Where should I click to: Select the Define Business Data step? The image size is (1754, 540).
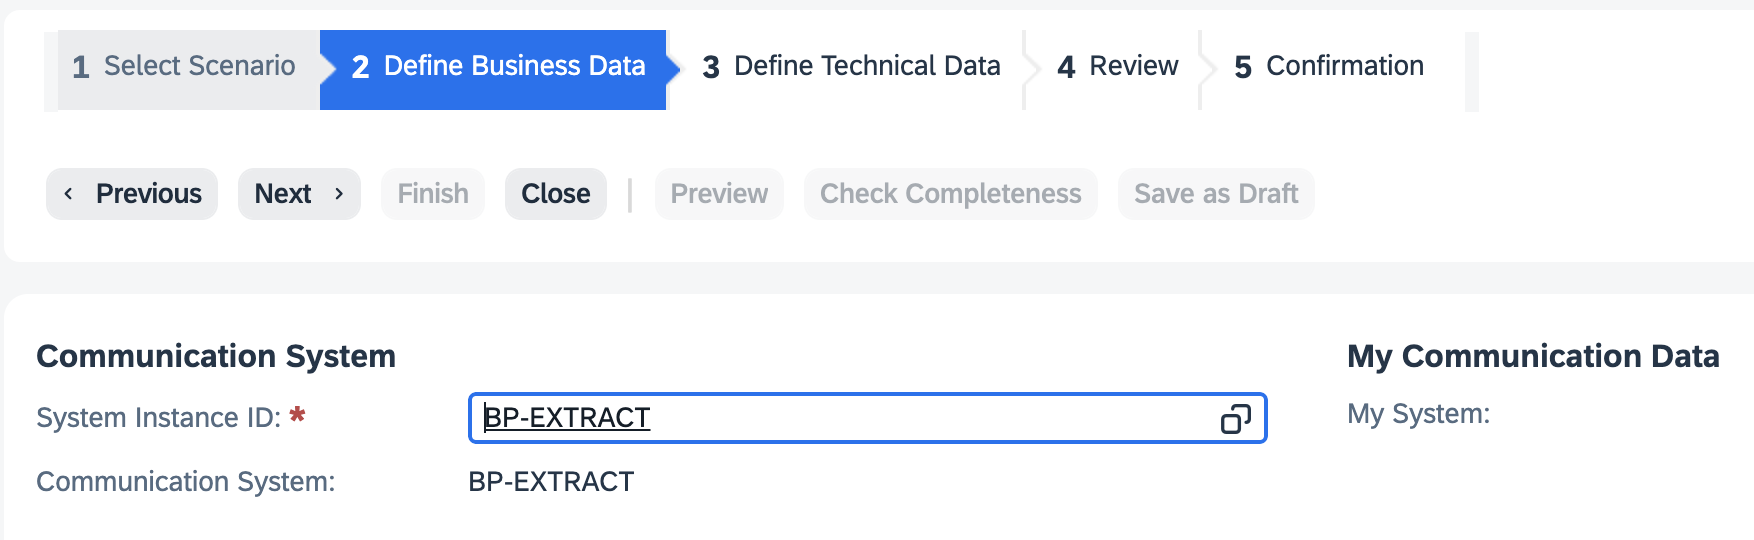[x=497, y=67]
